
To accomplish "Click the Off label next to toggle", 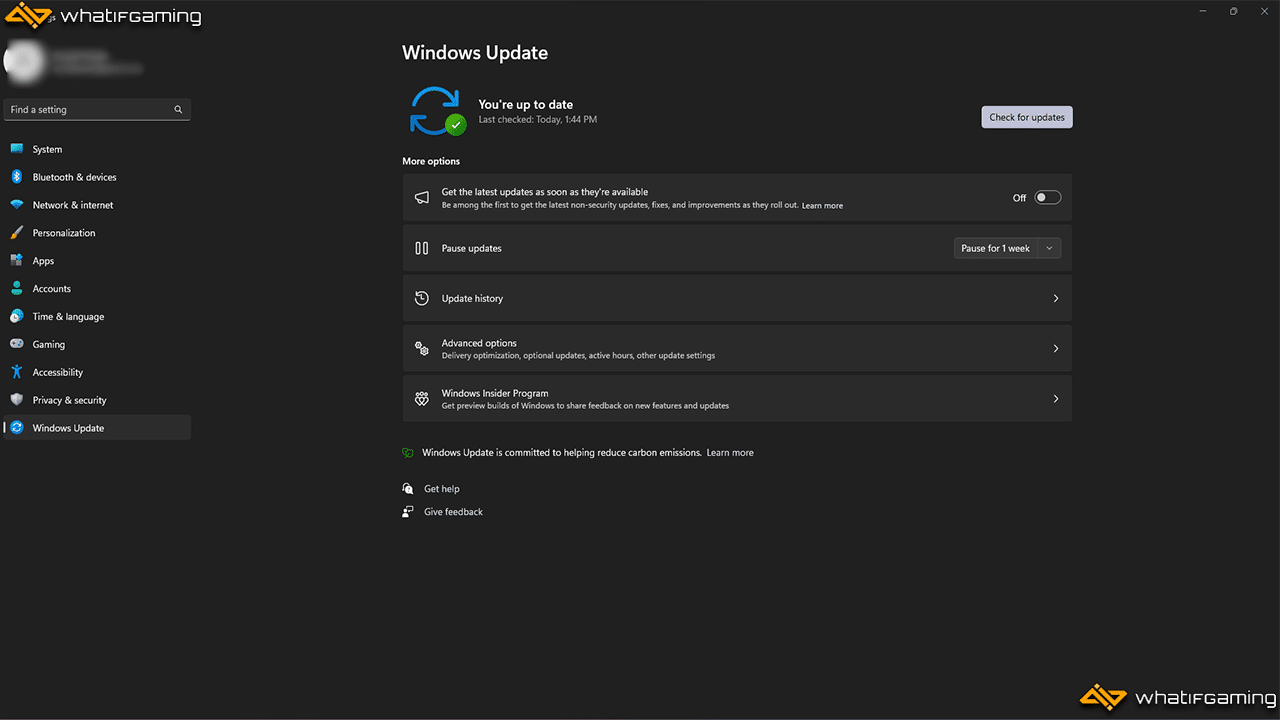I will tap(1019, 198).
